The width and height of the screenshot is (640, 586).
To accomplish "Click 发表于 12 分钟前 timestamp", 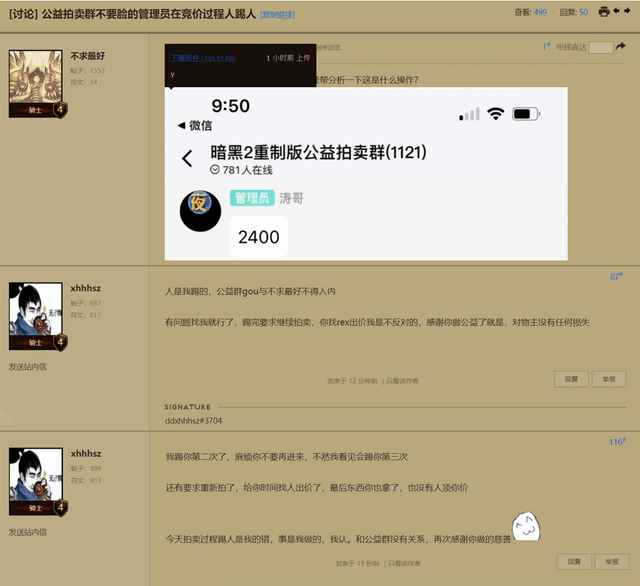I will tap(352, 381).
